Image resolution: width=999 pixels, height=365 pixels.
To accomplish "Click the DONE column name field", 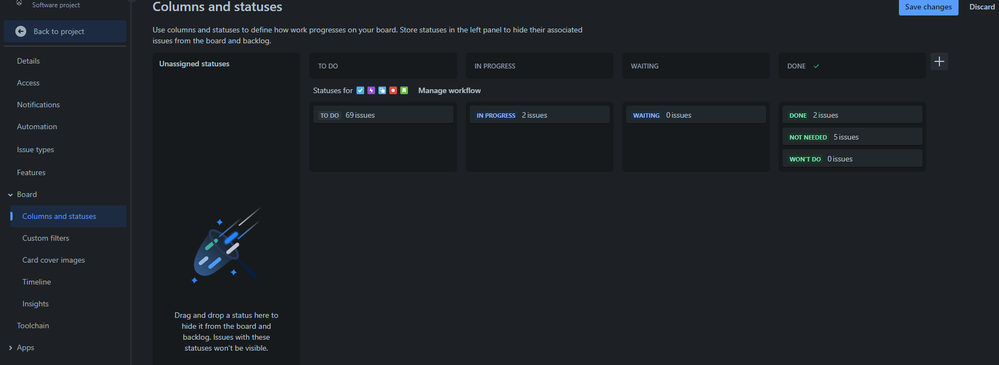I will click(852, 66).
